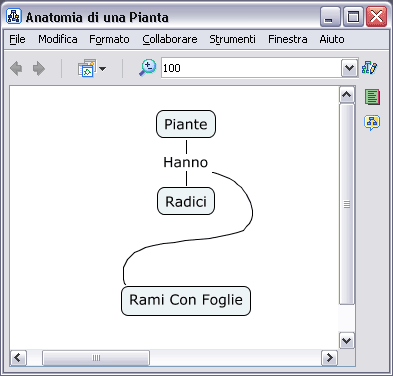Select the Piante concept node
Screen dimensions: 393x376
186,124
